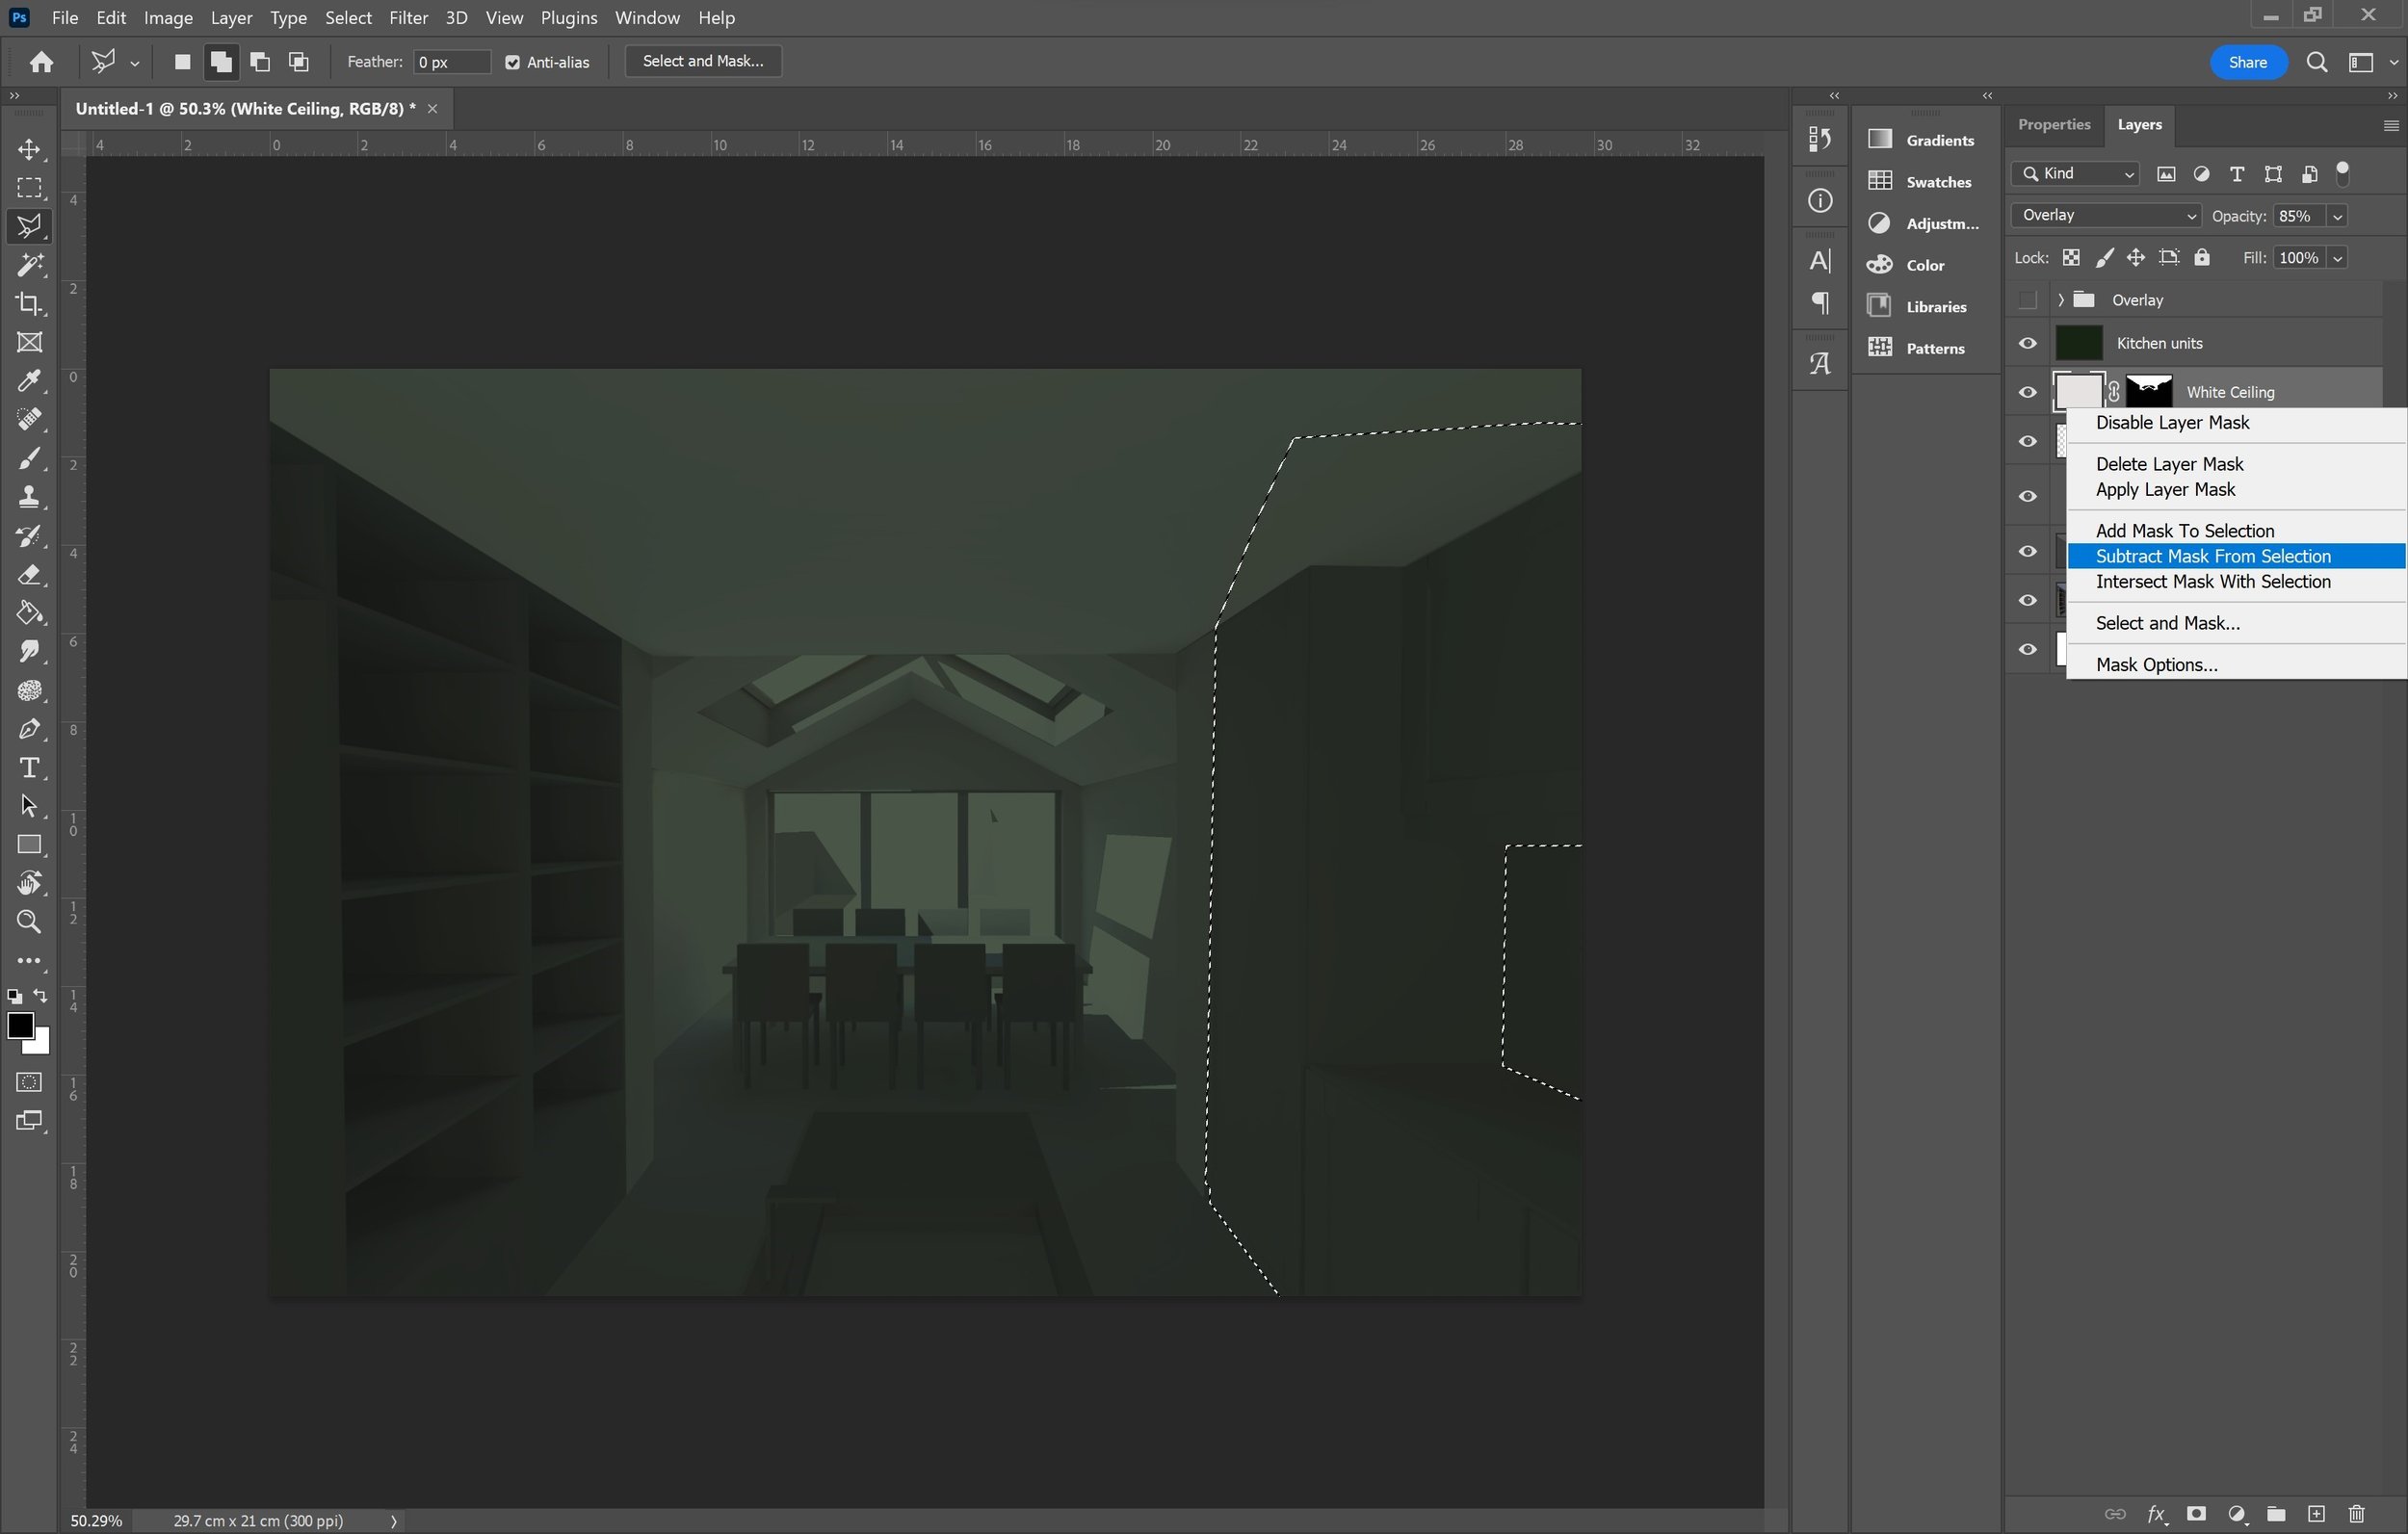Viewport: 2408px width, 1534px height.
Task: Toggle Lock image pixels
Action: click(x=2104, y=258)
